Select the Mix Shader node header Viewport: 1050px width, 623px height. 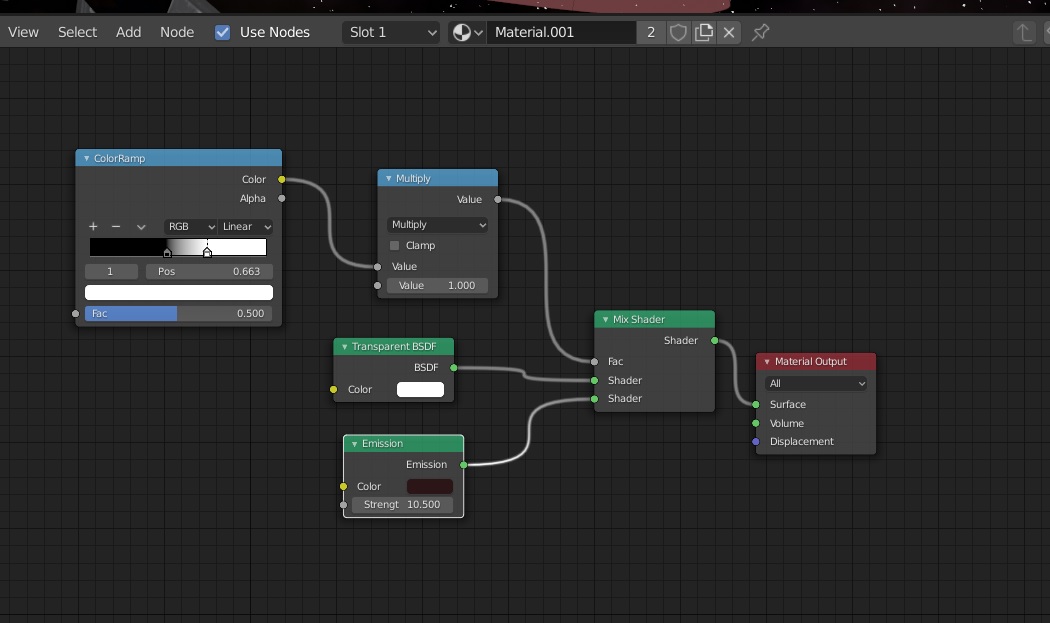pos(654,320)
